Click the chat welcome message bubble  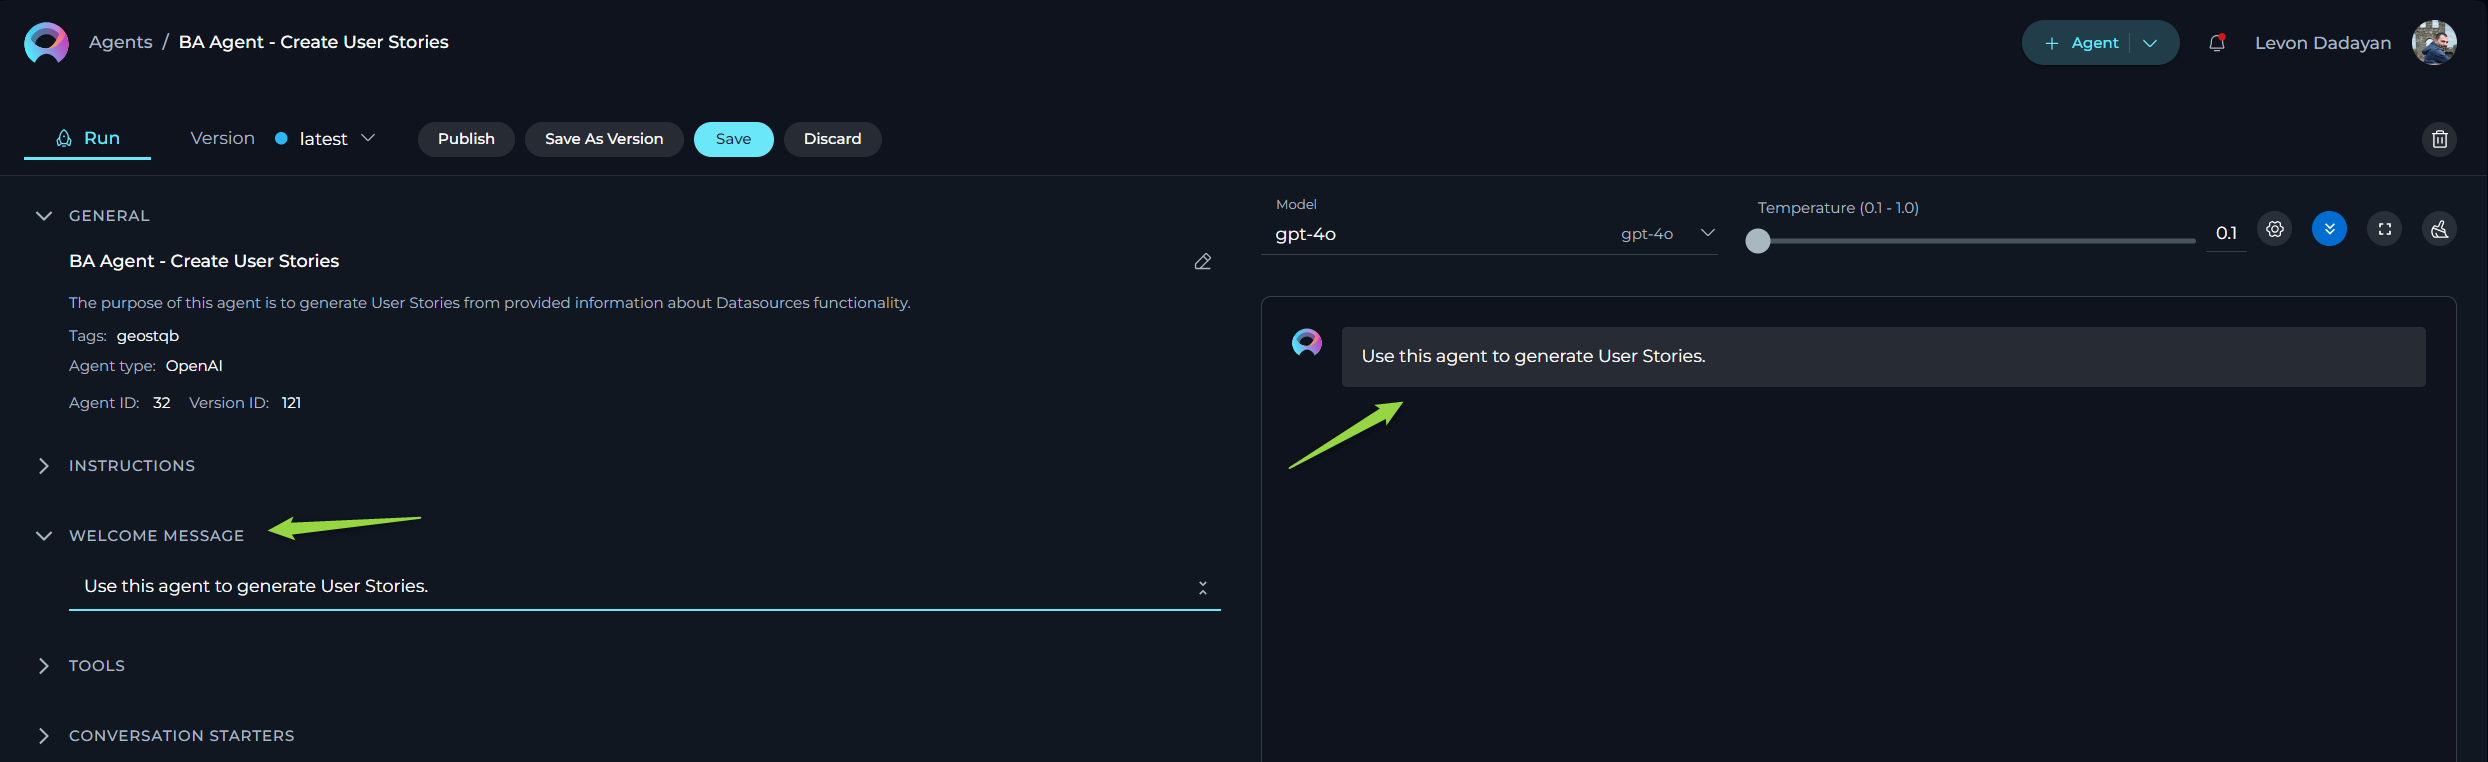1883,357
